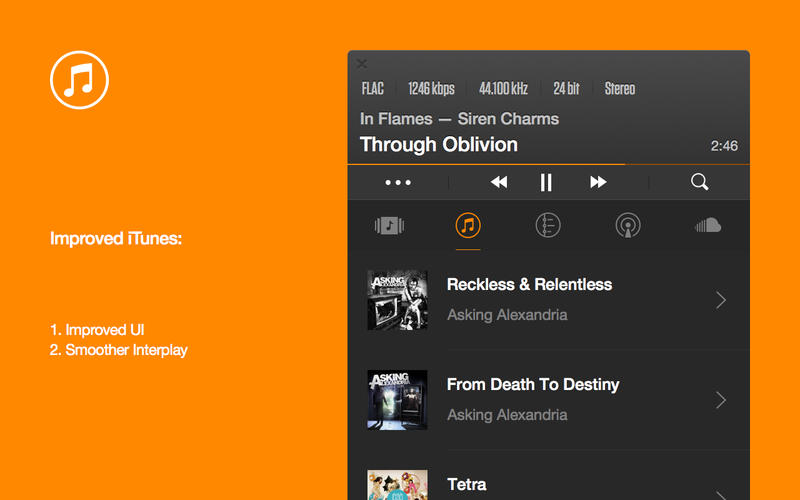
Task: Click the Through Oblivion track title
Action: click(x=439, y=145)
